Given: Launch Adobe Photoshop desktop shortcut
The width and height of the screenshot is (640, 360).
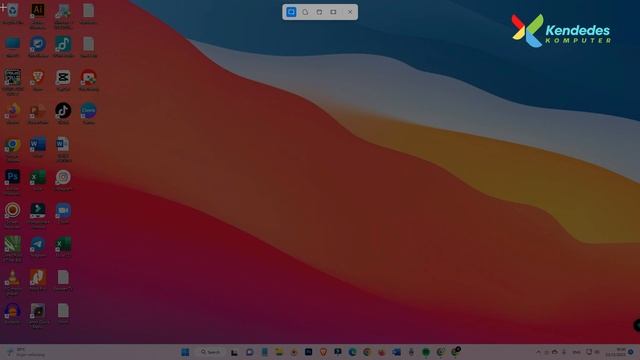Looking at the screenshot, I should tap(13, 182).
